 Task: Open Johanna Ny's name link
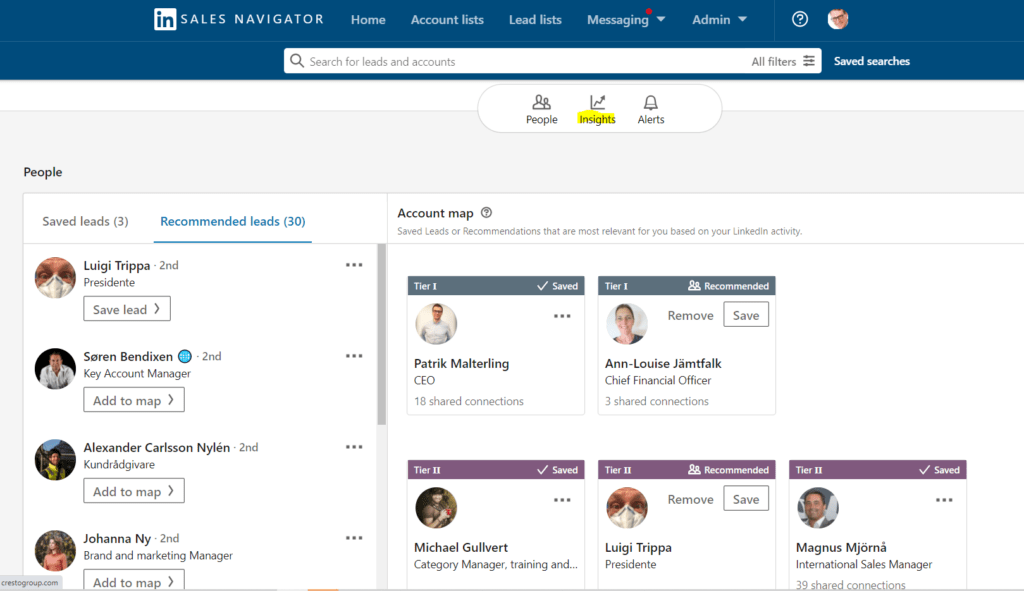[117, 539]
